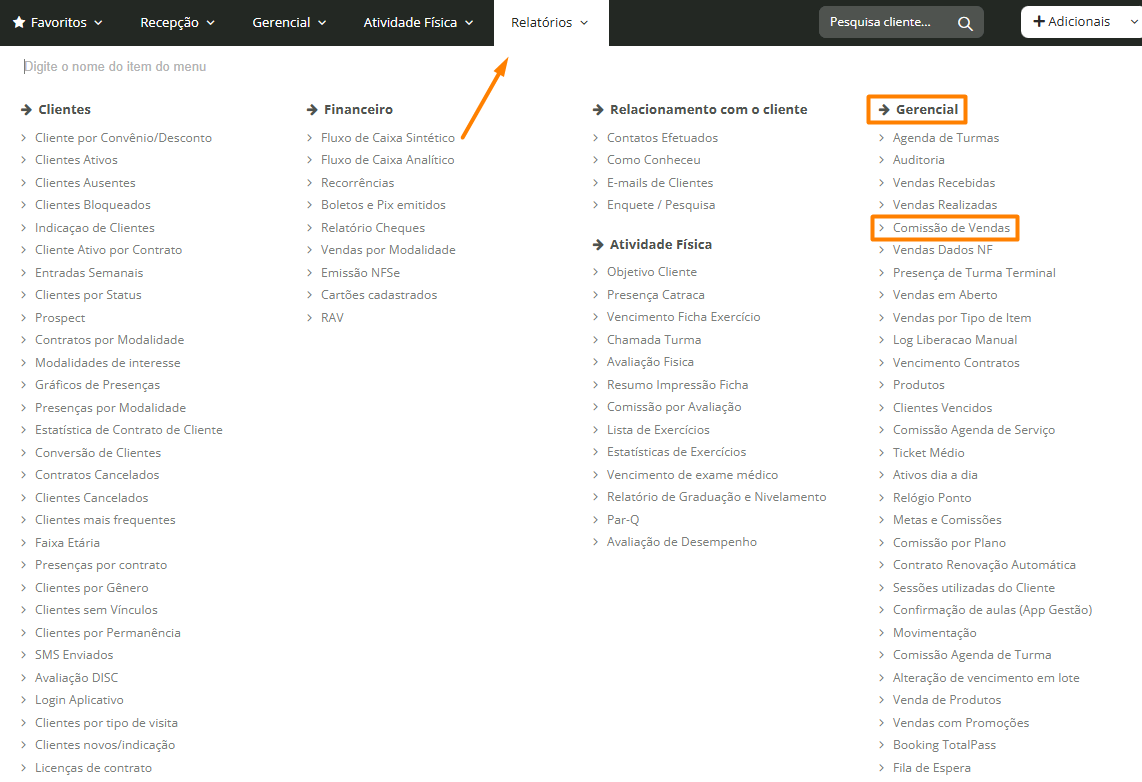Open the Favoritos dropdown menu
The width and height of the screenshot is (1142, 782).
(58, 23)
